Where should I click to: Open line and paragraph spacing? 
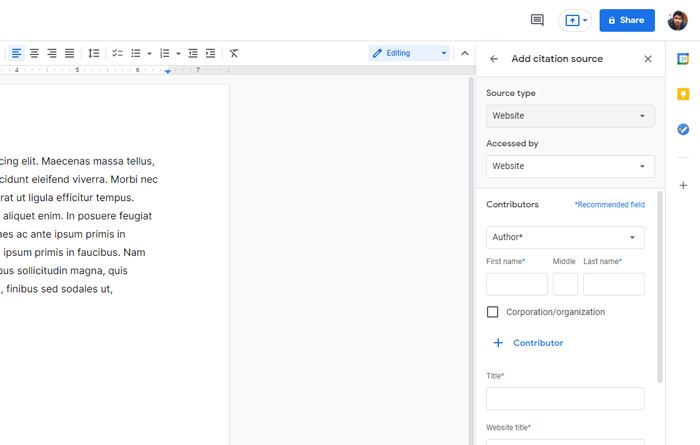coord(93,53)
